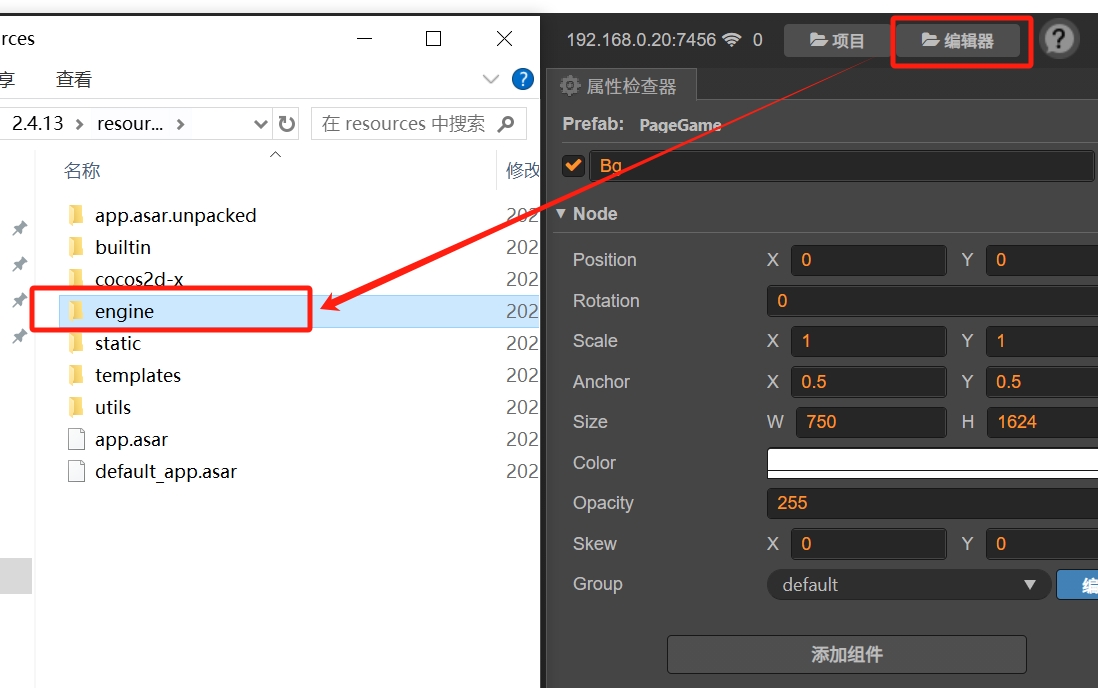Click the file icon beside app.asar
The width and height of the screenshot is (1098, 688).
pos(76,439)
